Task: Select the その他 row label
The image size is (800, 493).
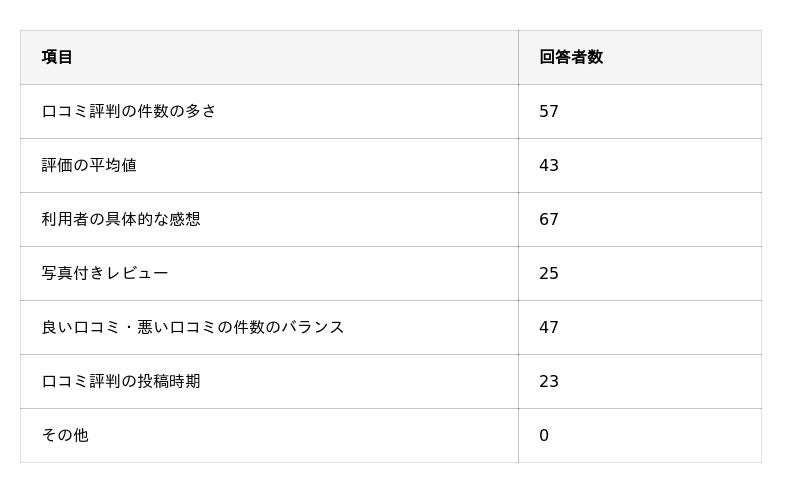Action: 65,435
